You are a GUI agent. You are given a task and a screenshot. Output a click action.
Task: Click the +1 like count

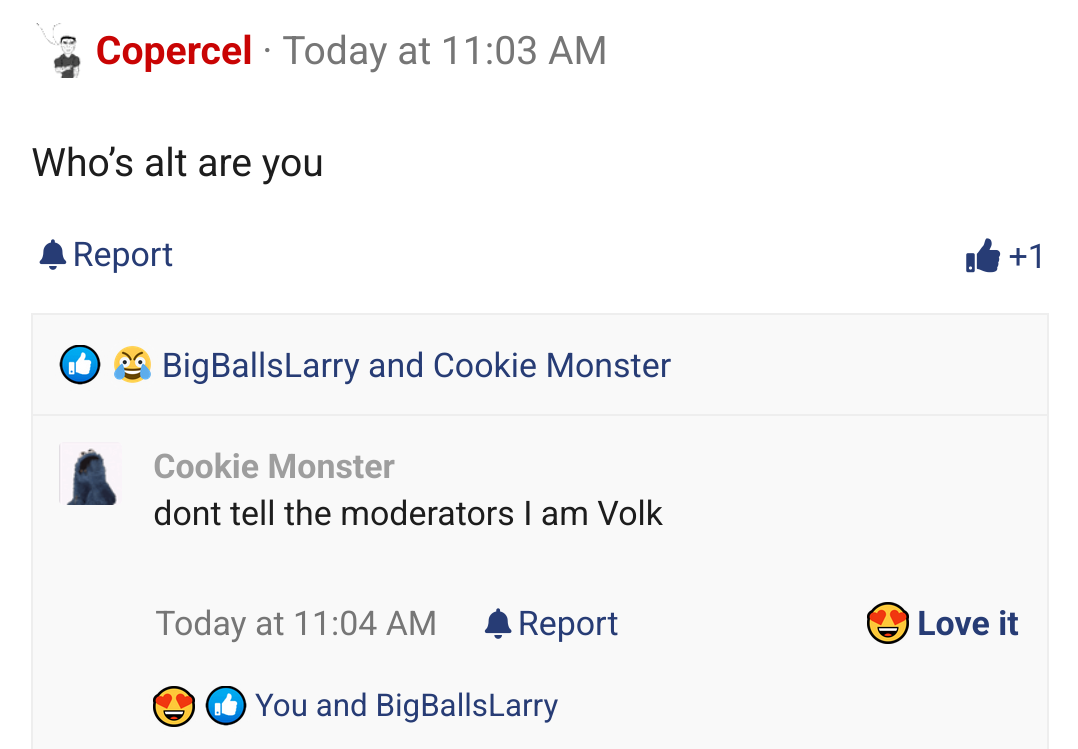point(1027,257)
